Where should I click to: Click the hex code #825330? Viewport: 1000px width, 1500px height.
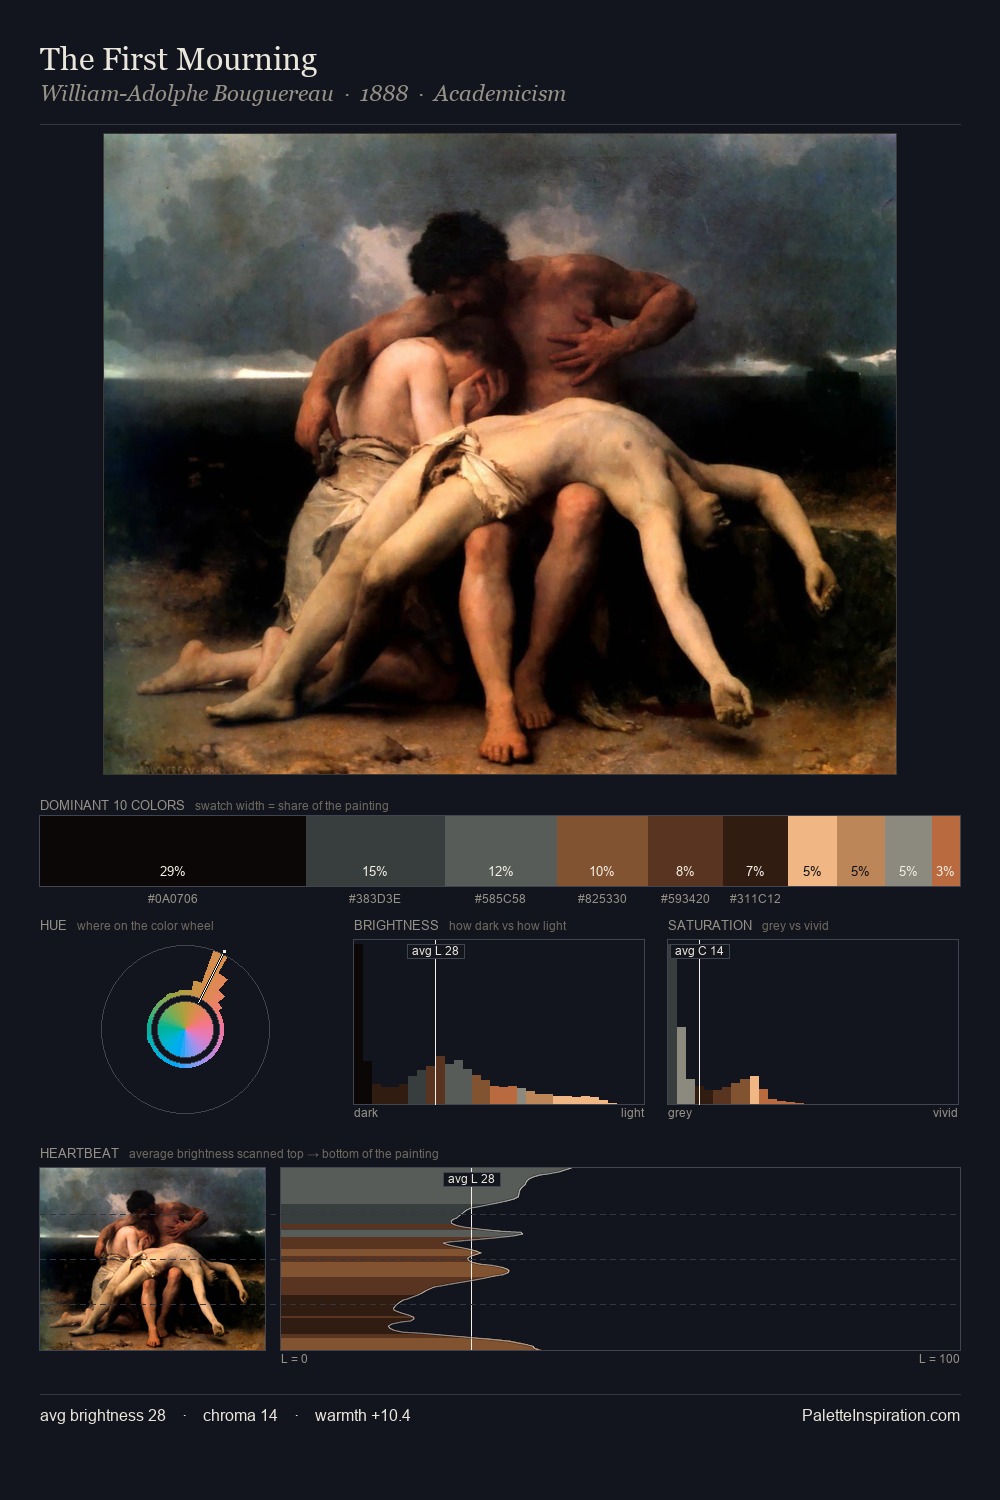[602, 899]
